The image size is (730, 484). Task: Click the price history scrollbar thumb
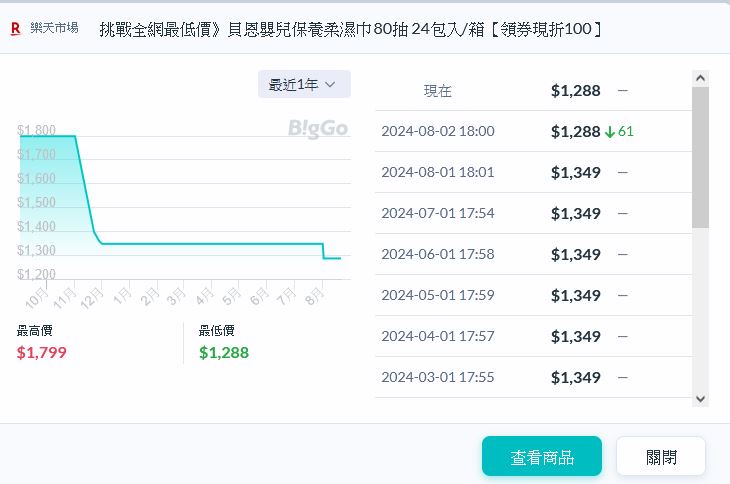pos(700,157)
